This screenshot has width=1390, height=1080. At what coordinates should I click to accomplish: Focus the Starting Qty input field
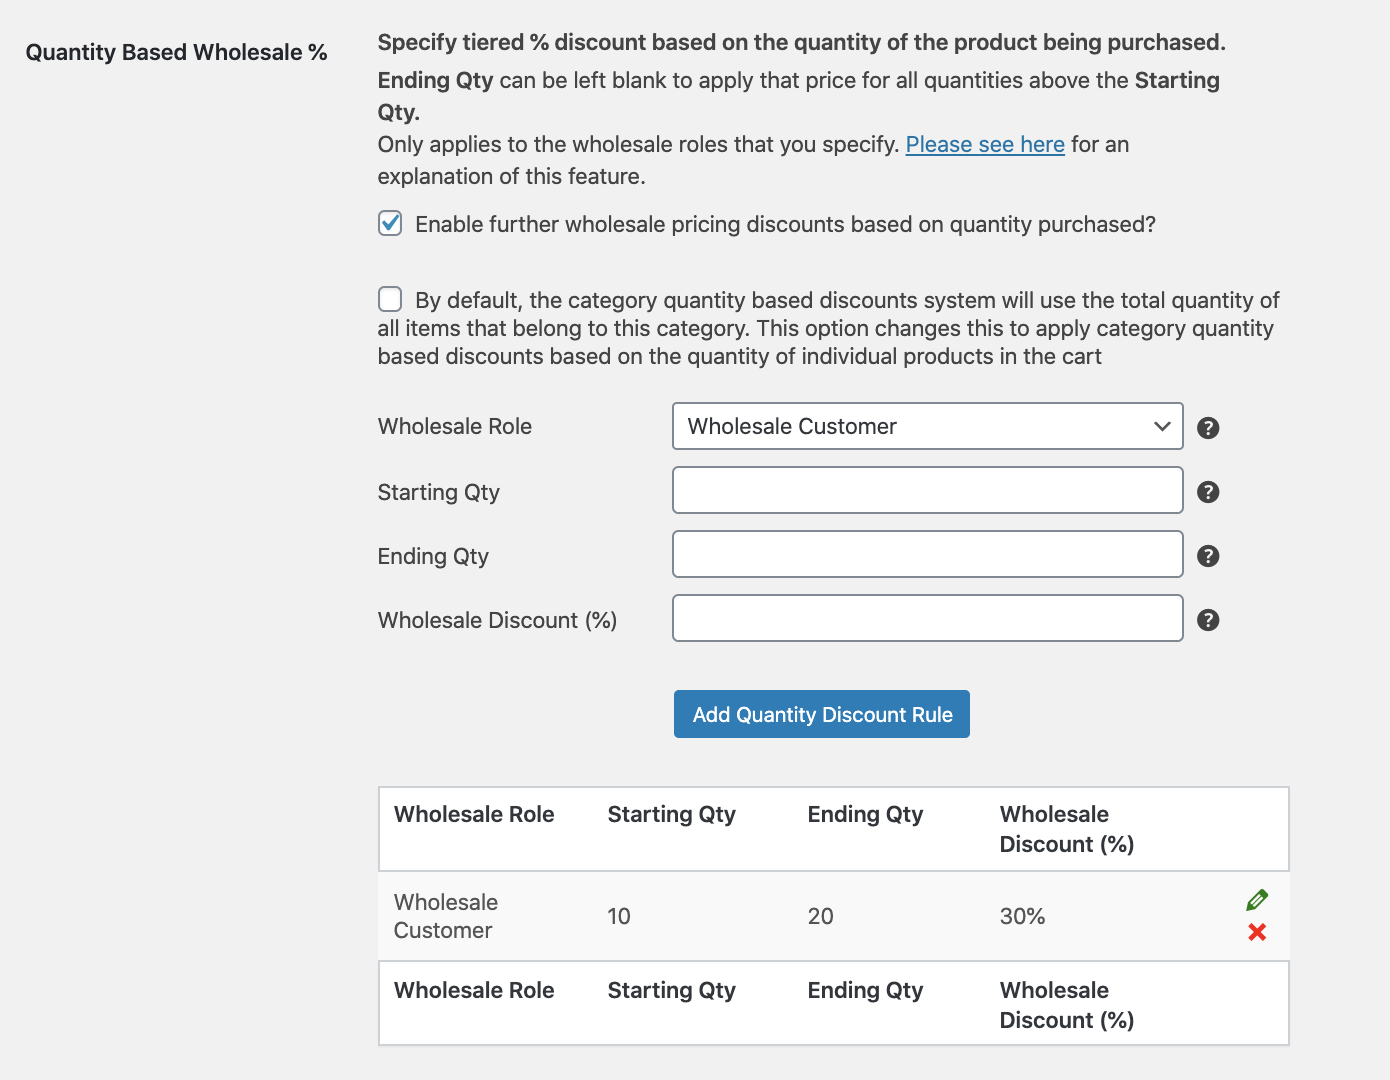(x=927, y=490)
